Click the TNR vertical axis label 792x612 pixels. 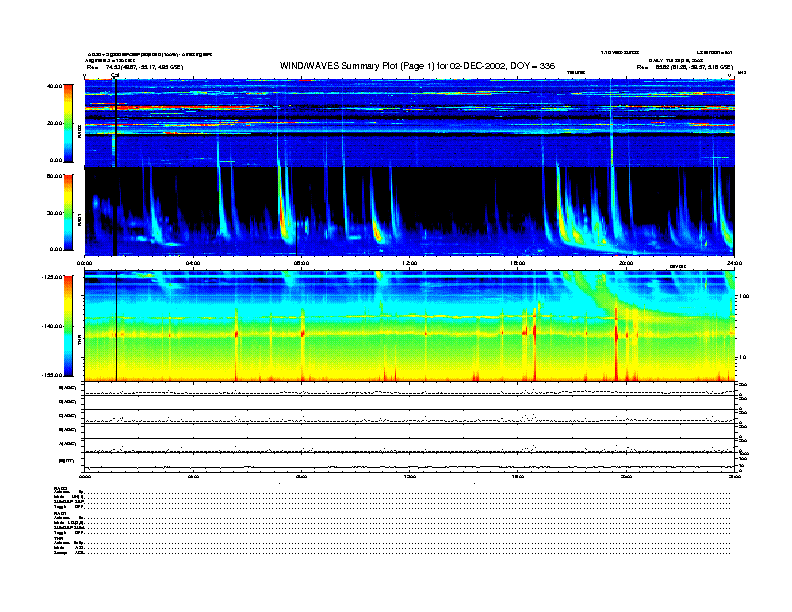79,342
